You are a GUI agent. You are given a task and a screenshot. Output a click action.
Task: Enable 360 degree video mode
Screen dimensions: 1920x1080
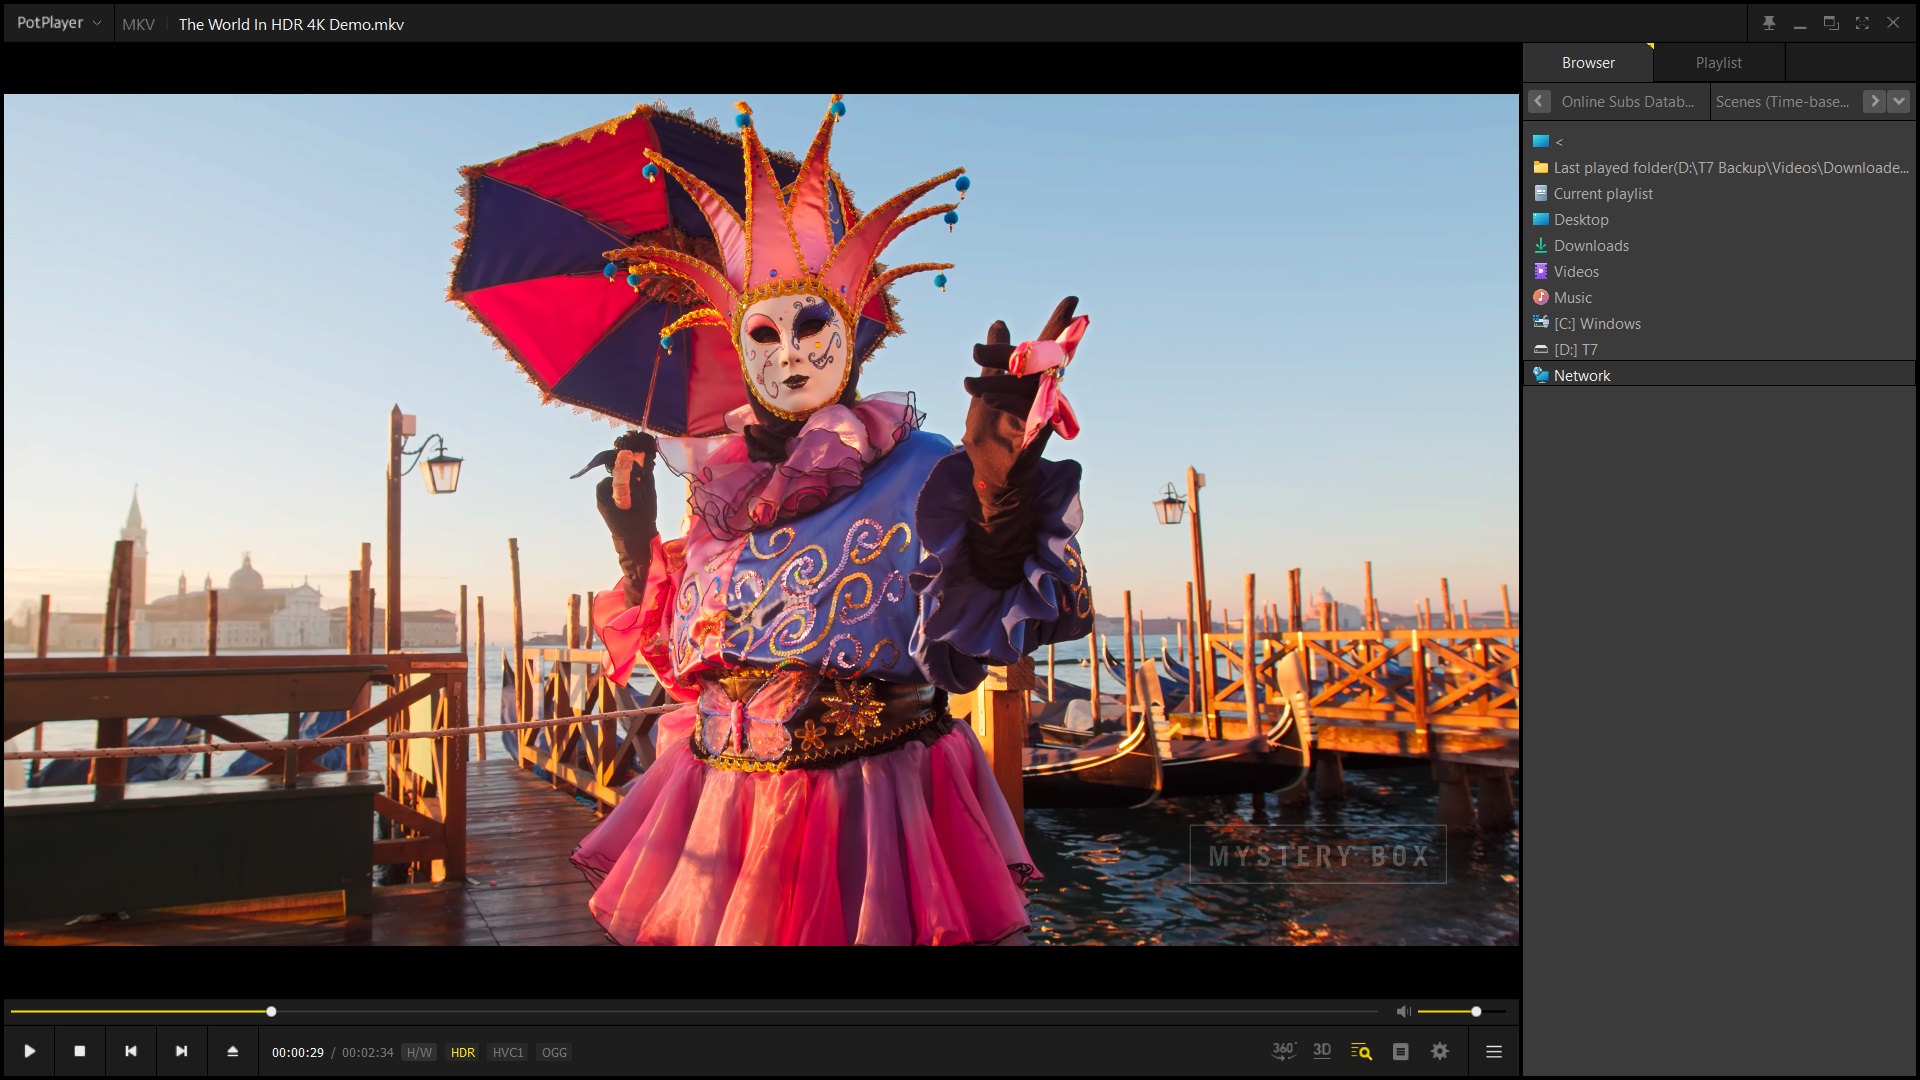click(1283, 1051)
